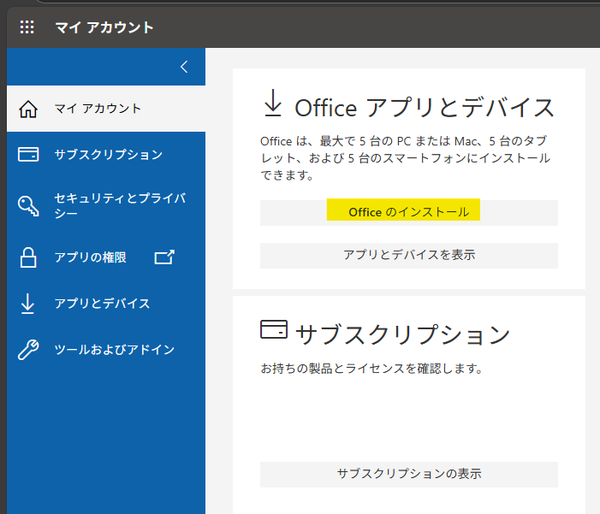The width and height of the screenshot is (600, 514).
Task: Click the download arrow icon in the sidebar
Action: pos(29,304)
